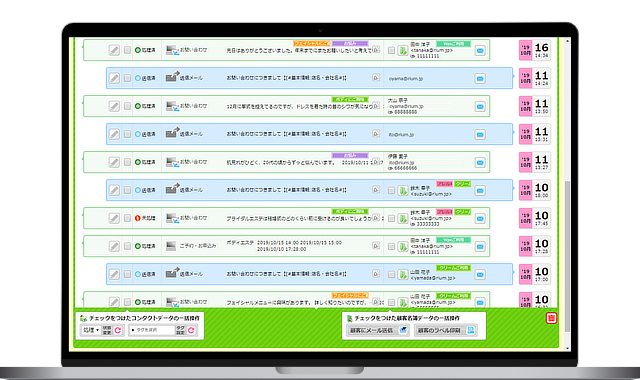640x380 pixels.
Task: Click blue mail button on 14:34 tanaka row
Action: click(x=480, y=51)
